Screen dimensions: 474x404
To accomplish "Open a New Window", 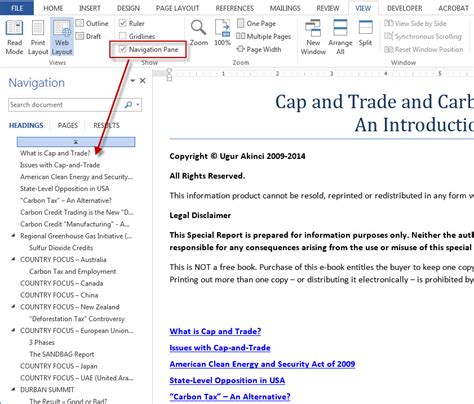I will pos(313,37).
